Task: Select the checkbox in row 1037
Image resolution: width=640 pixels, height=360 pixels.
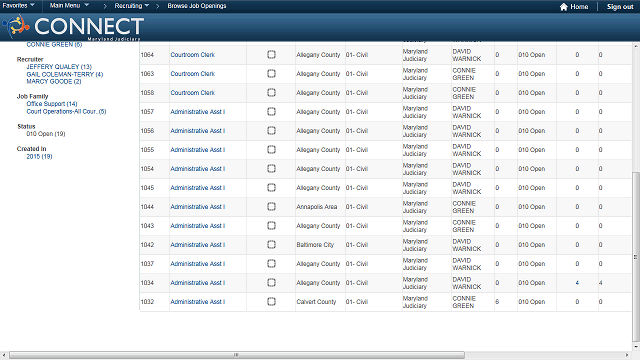Action: (x=271, y=264)
